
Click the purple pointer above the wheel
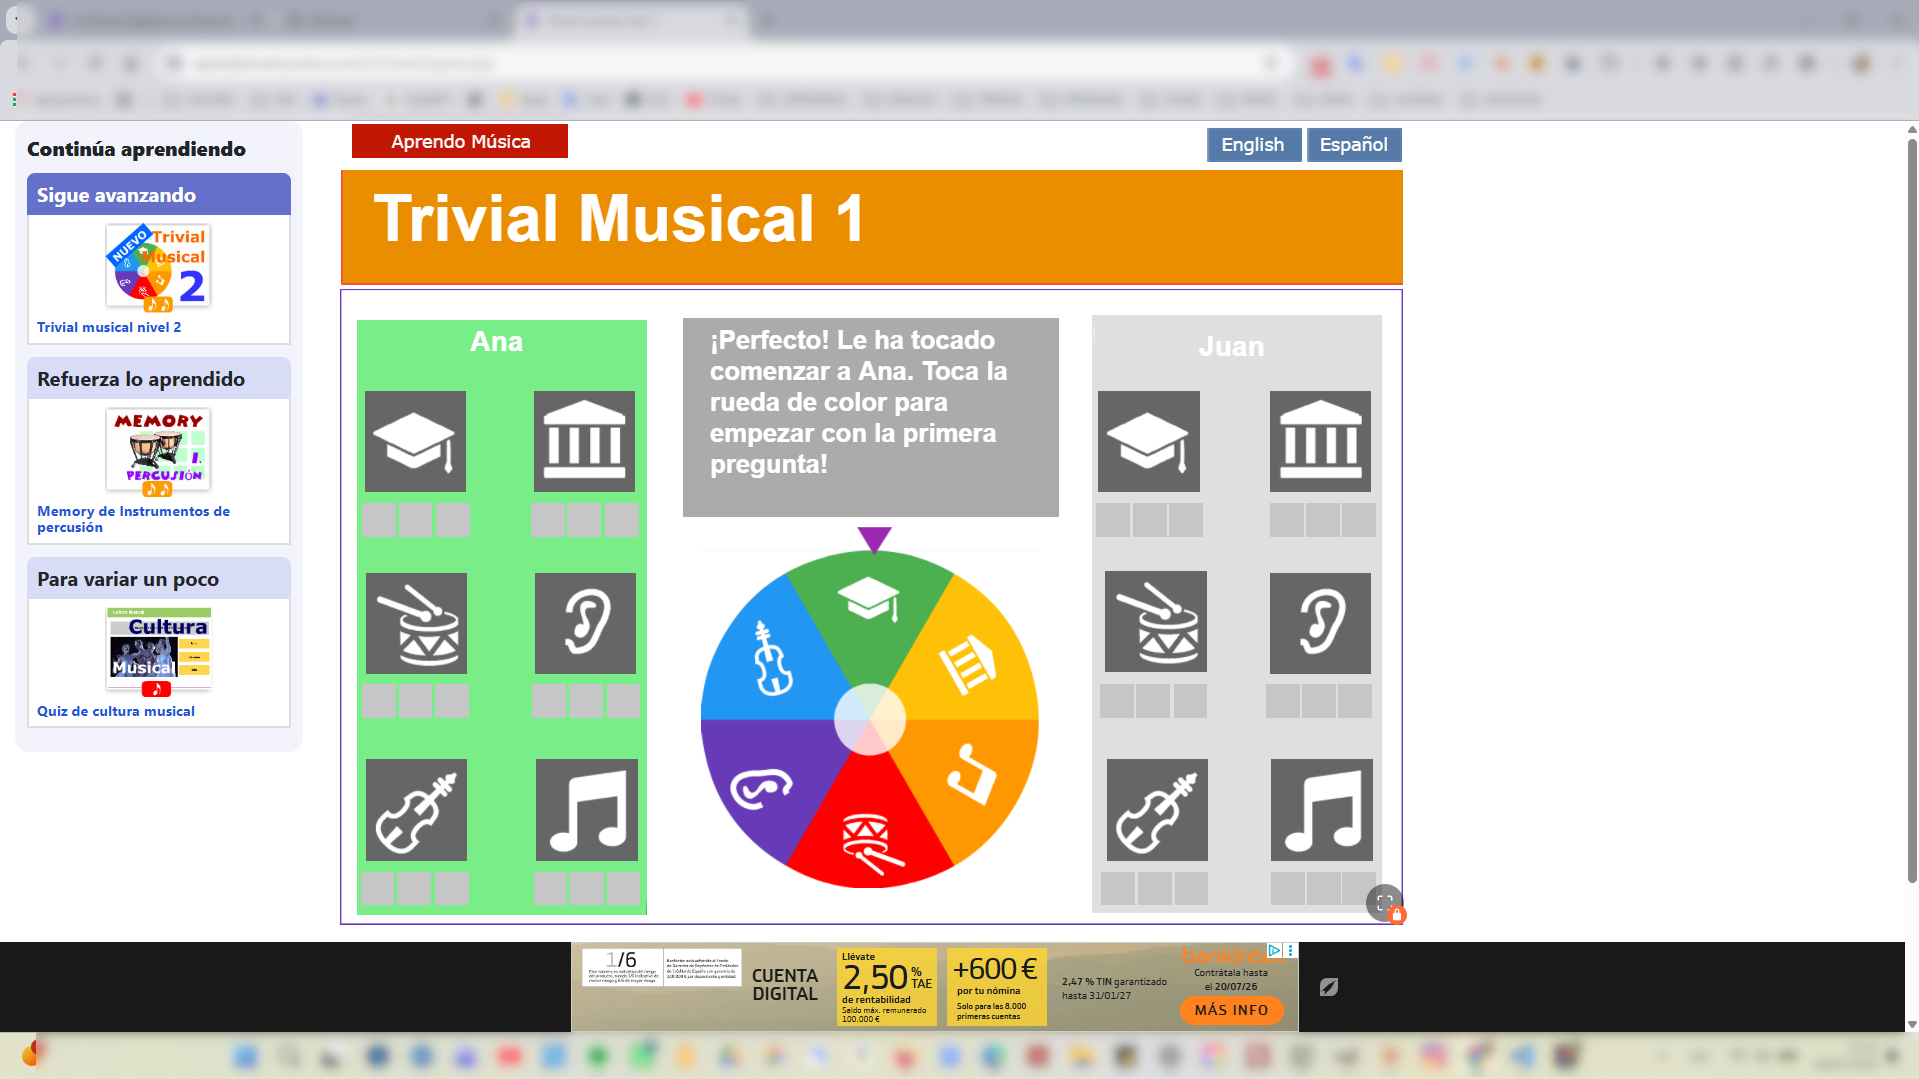[x=874, y=540]
